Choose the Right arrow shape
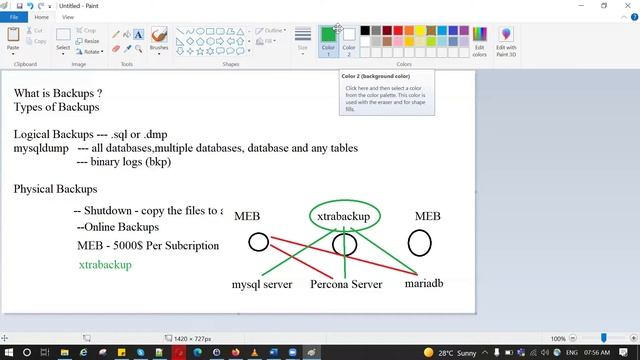This screenshot has width=640, height=360. pos(220,41)
